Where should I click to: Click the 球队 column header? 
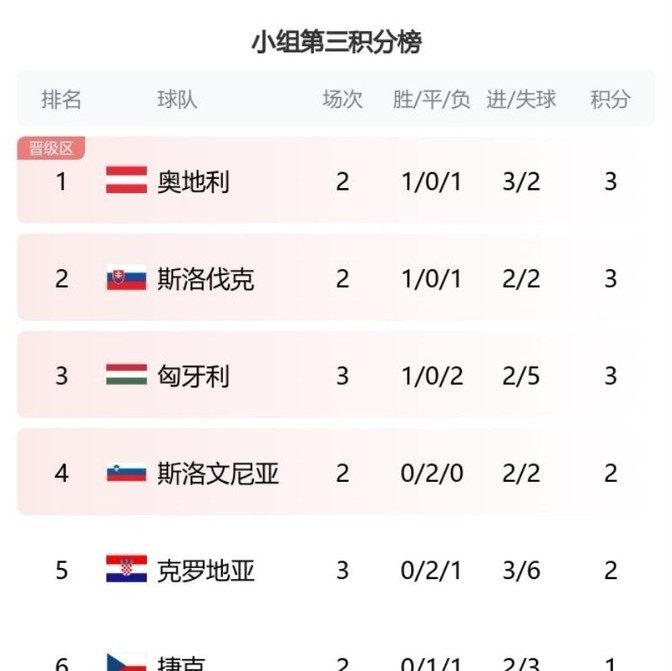click(177, 99)
